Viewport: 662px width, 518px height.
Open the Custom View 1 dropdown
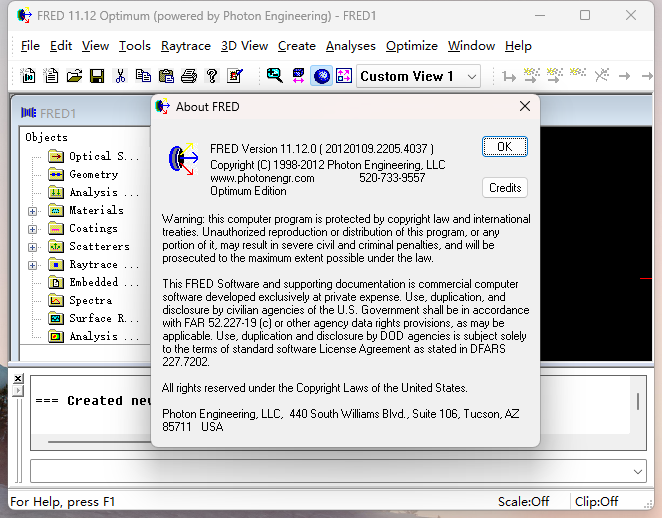[x=472, y=76]
